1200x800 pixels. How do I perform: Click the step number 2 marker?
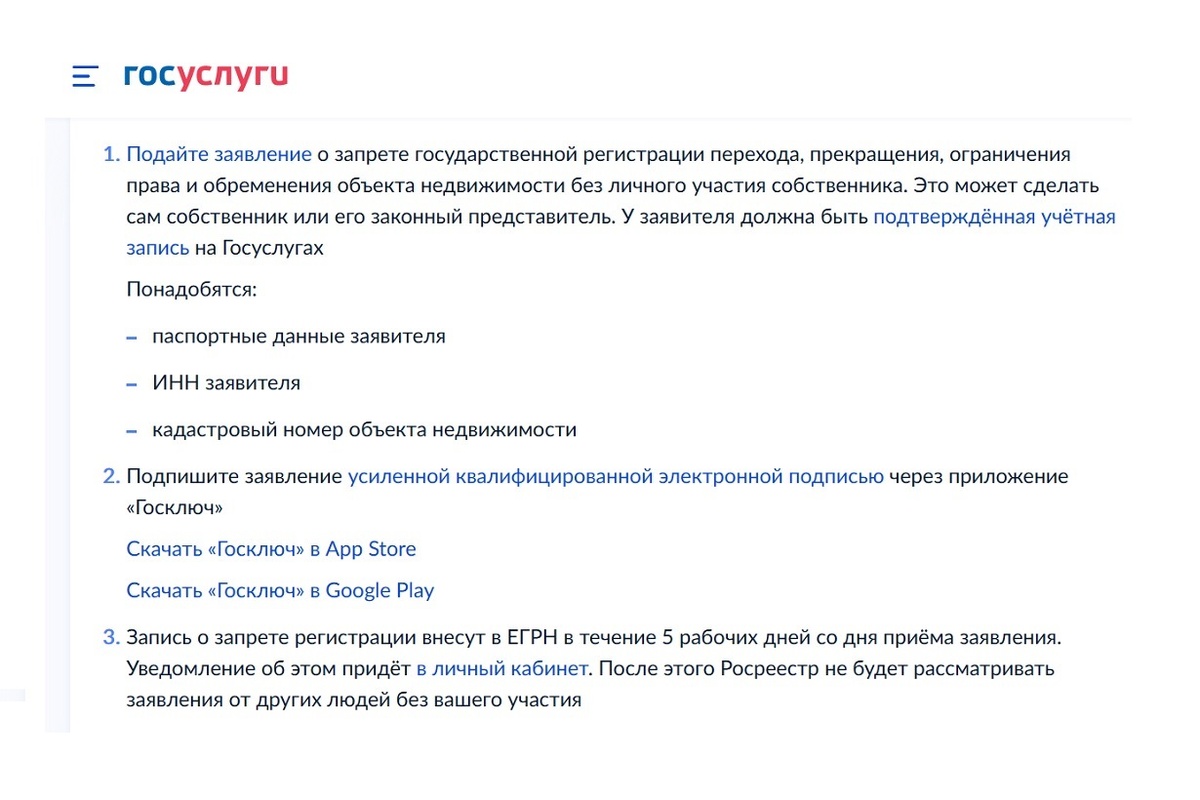point(110,476)
